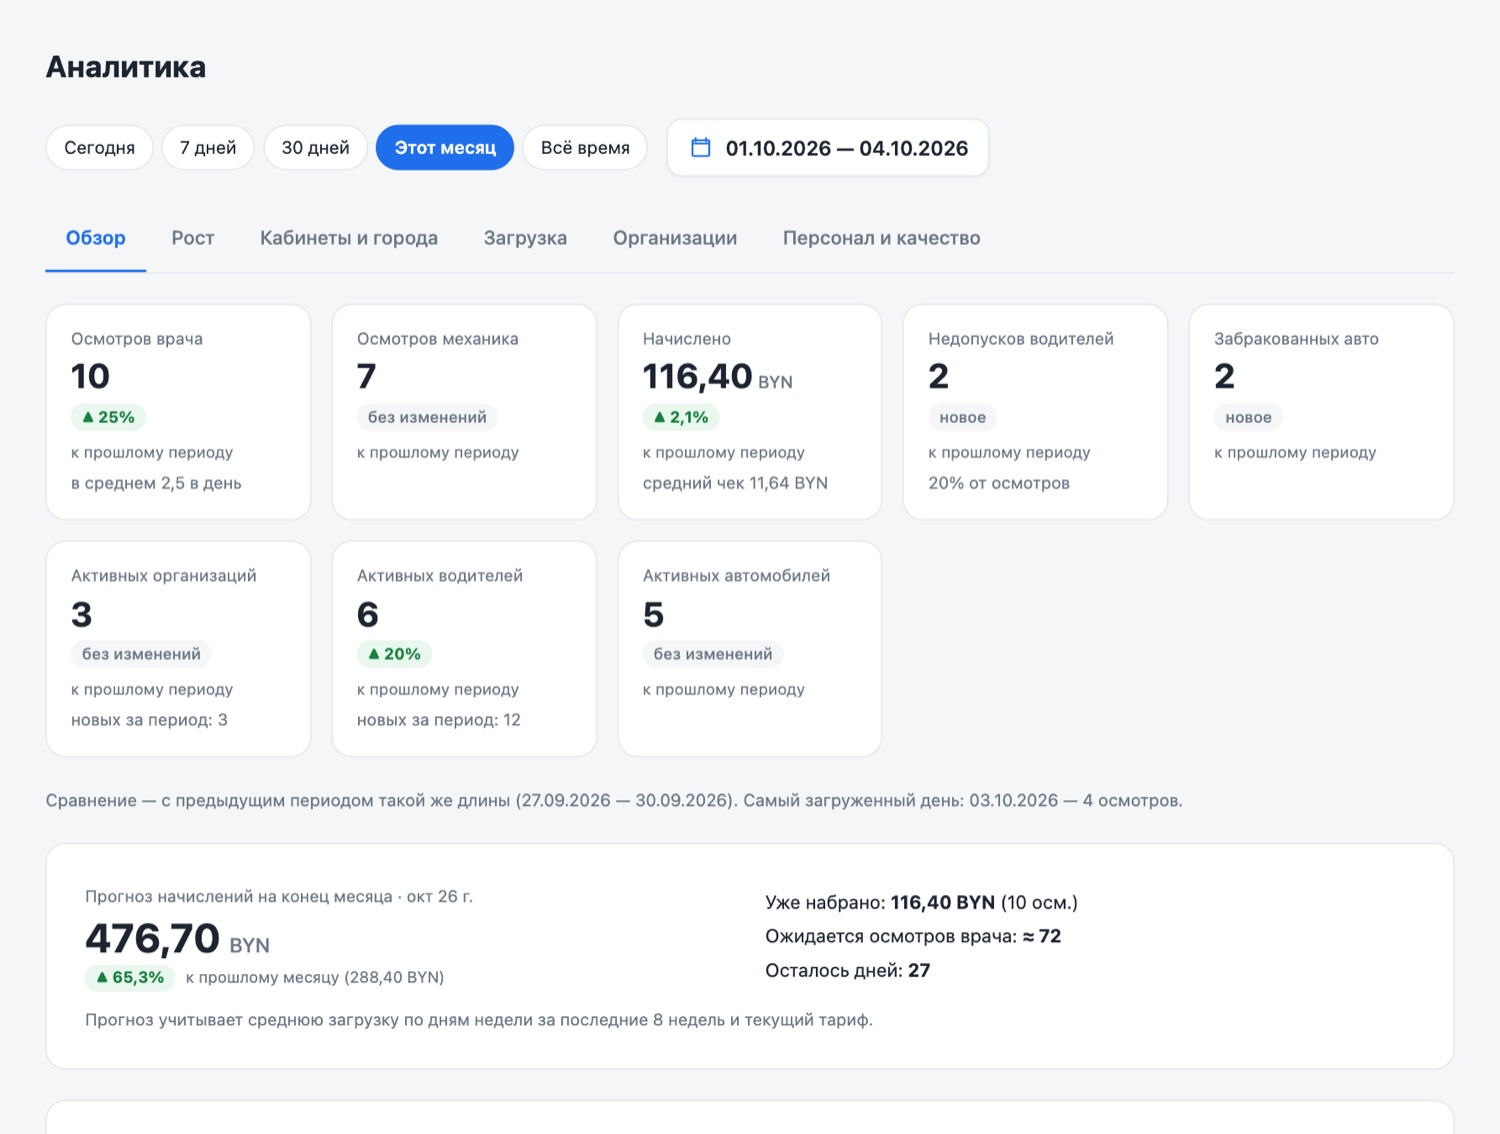Click "Осталось дней: 27" line
This screenshot has width=1500, height=1134.
click(848, 970)
